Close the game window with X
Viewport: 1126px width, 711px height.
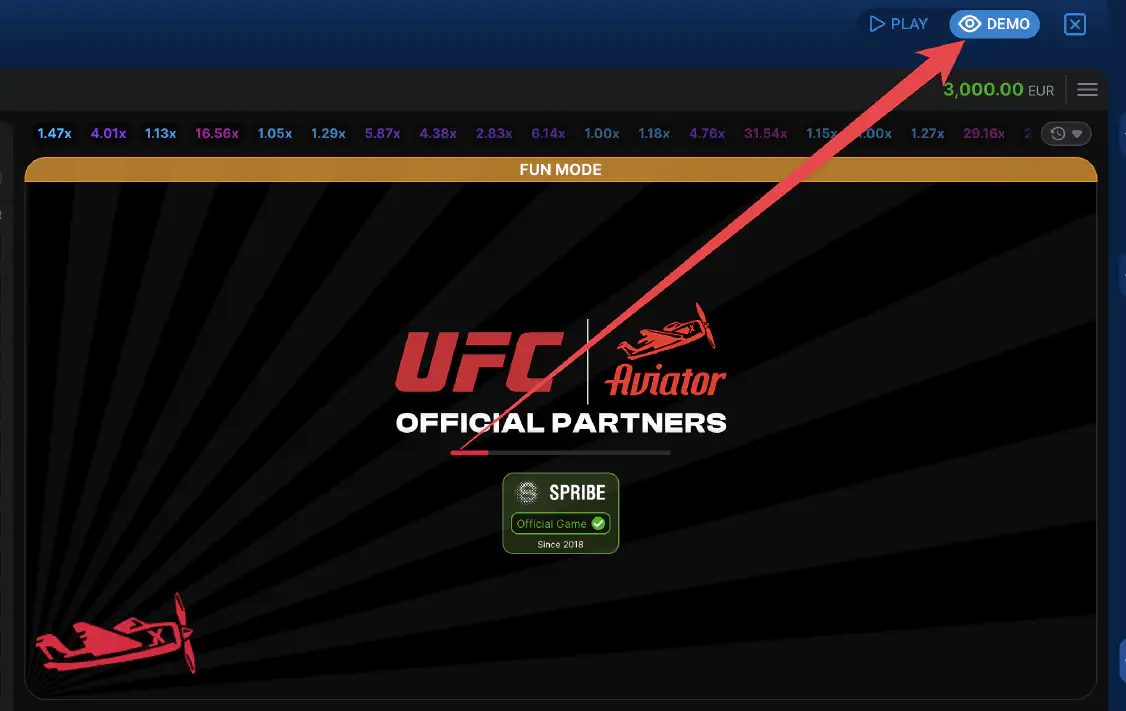click(1074, 24)
